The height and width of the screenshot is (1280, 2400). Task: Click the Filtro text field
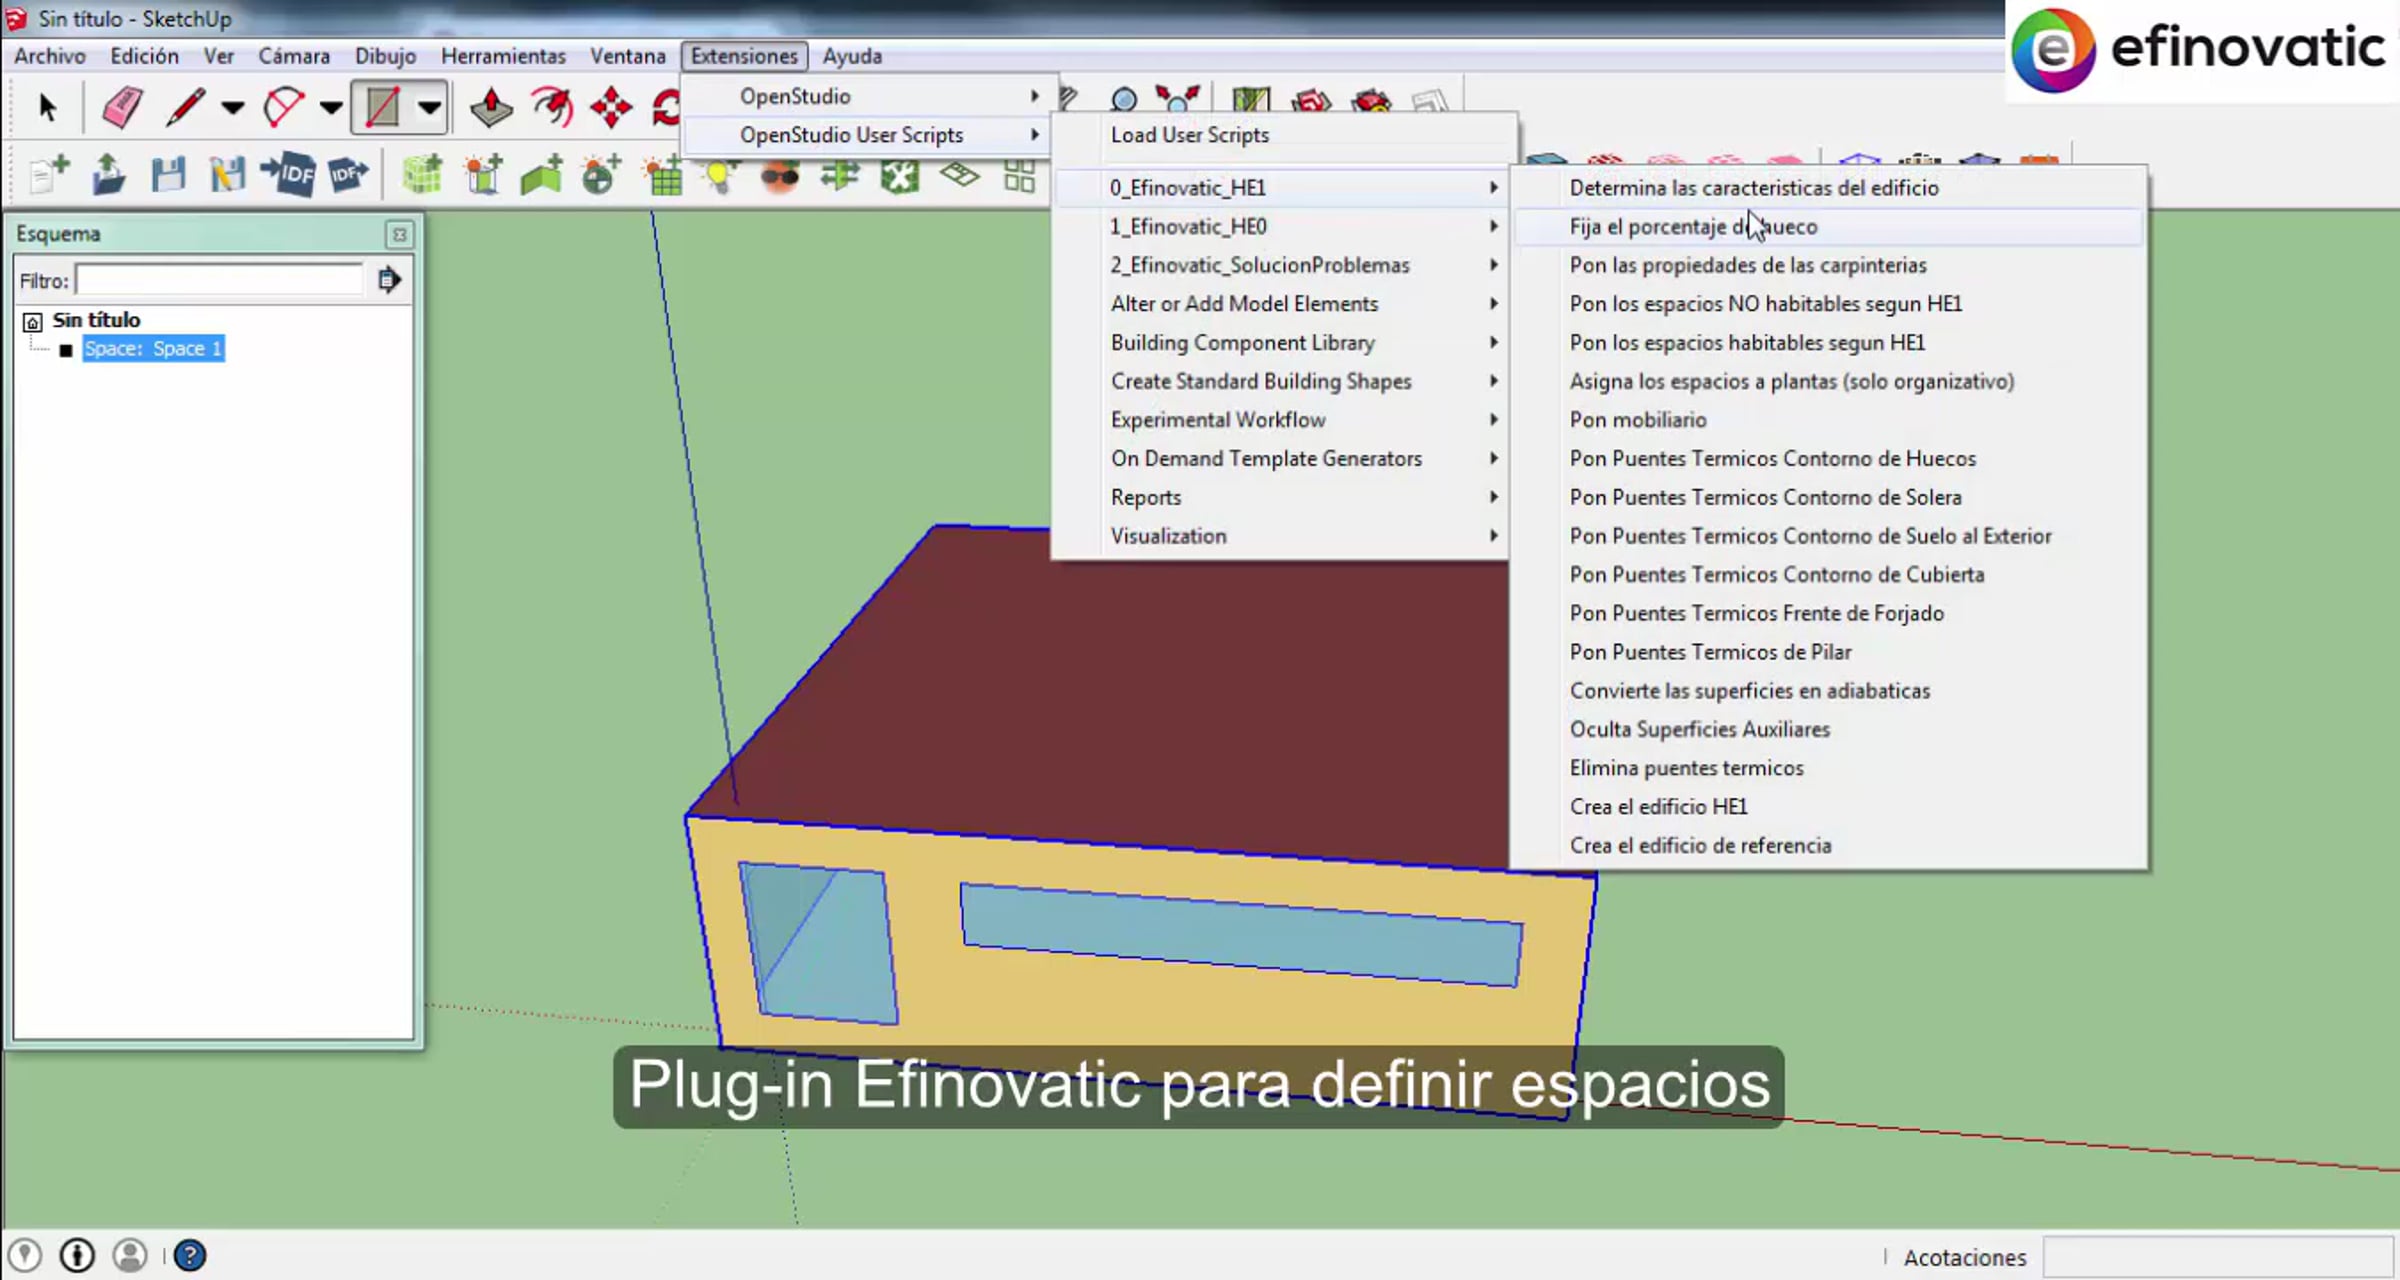pos(220,280)
